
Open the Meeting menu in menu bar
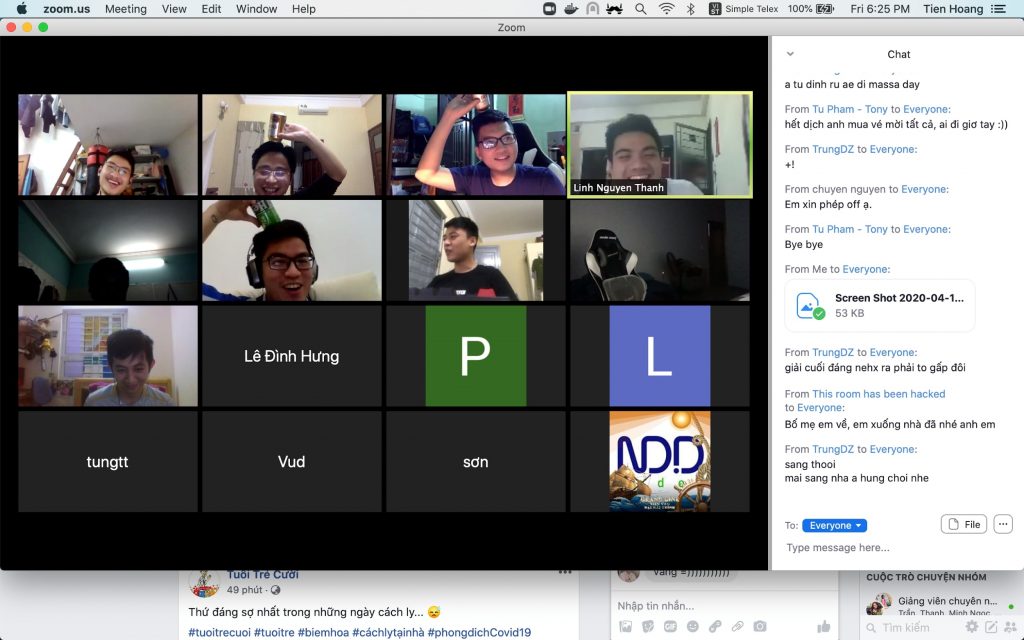click(x=125, y=9)
